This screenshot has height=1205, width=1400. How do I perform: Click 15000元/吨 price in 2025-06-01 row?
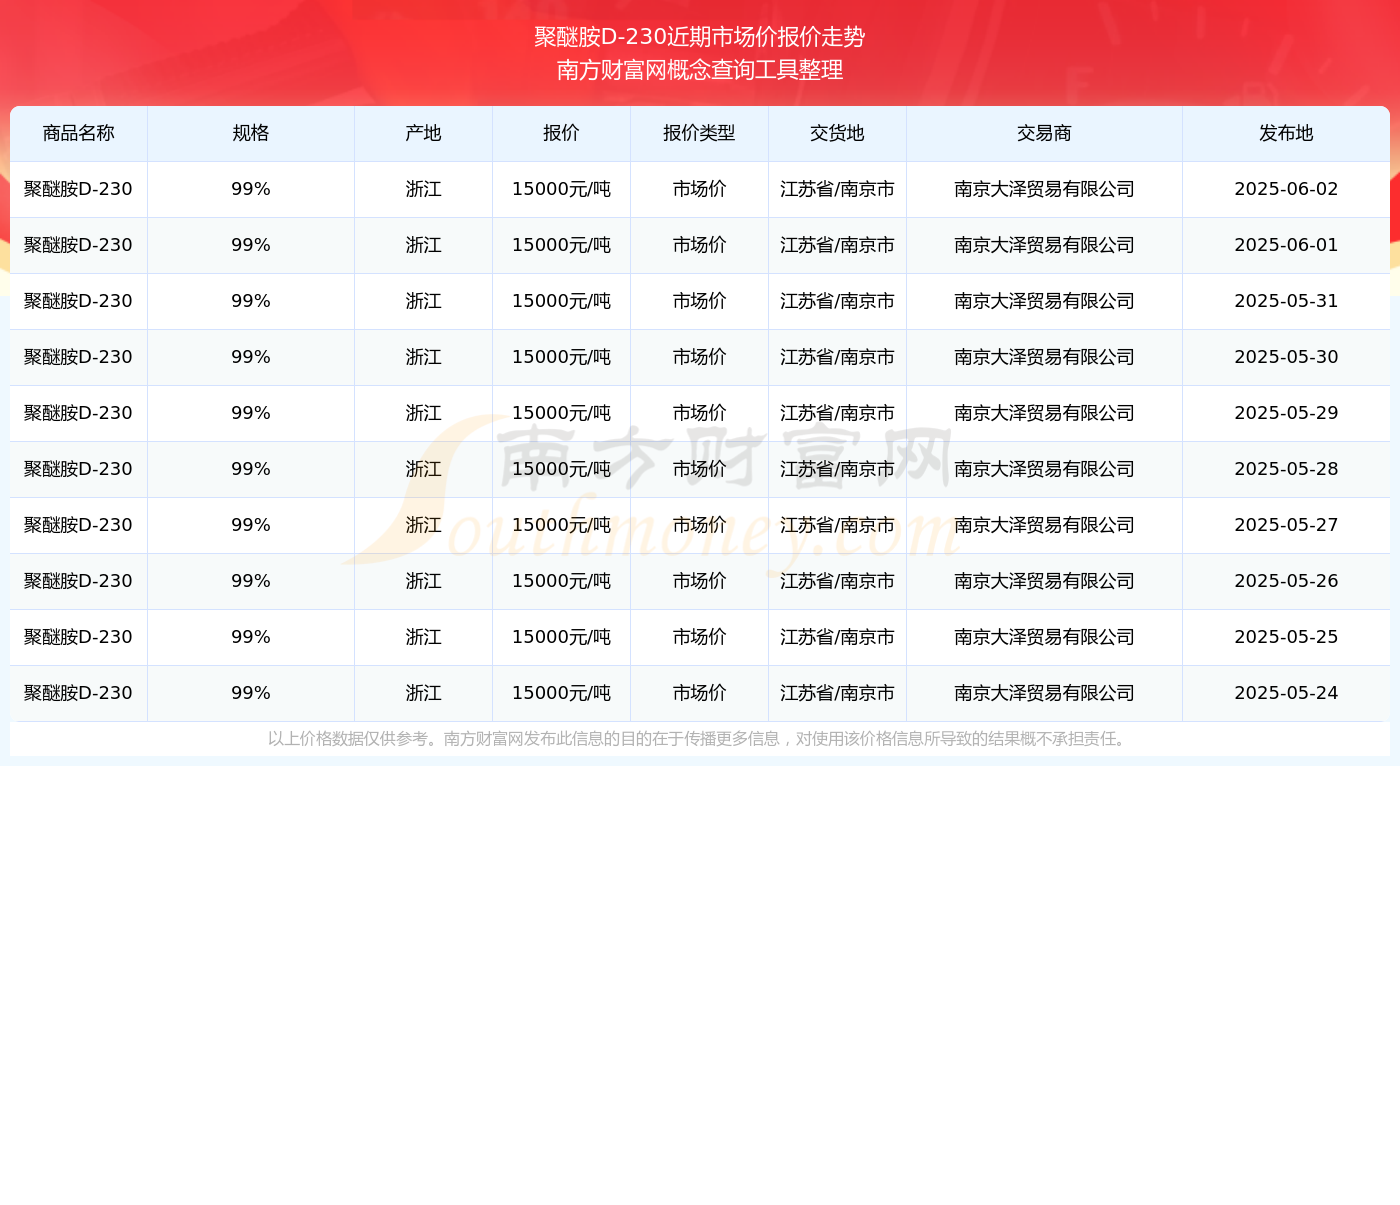[561, 245]
